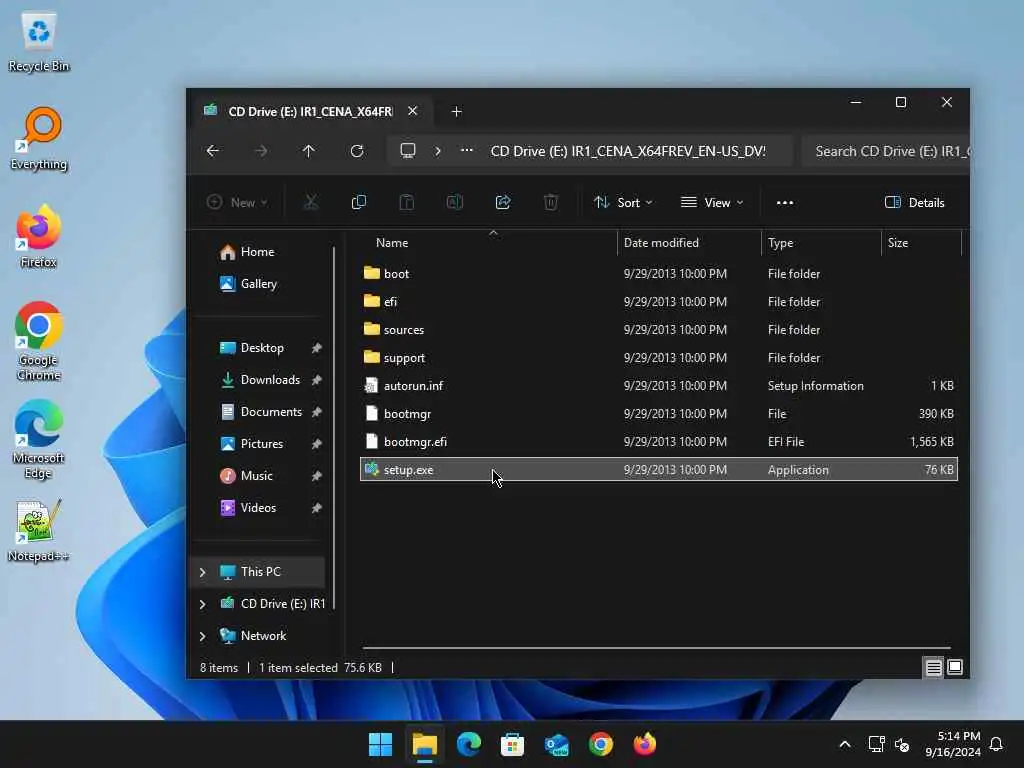
Task: Go back with the left arrow button
Action: point(213,151)
